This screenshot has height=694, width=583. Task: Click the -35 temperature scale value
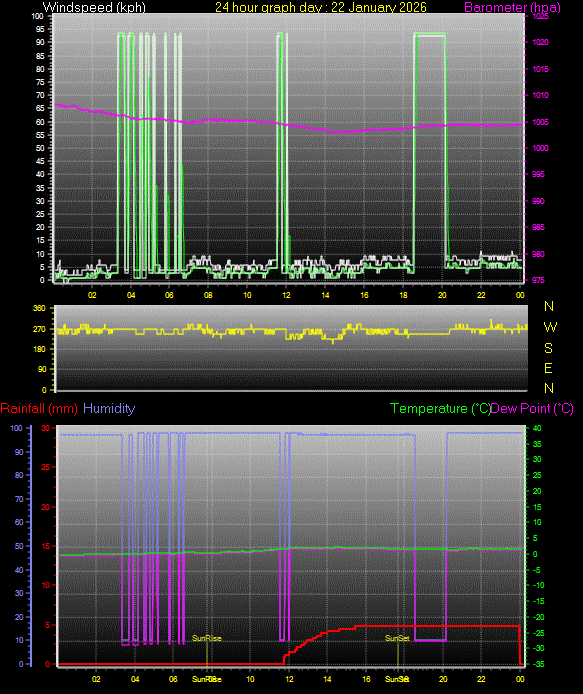[538, 664]
